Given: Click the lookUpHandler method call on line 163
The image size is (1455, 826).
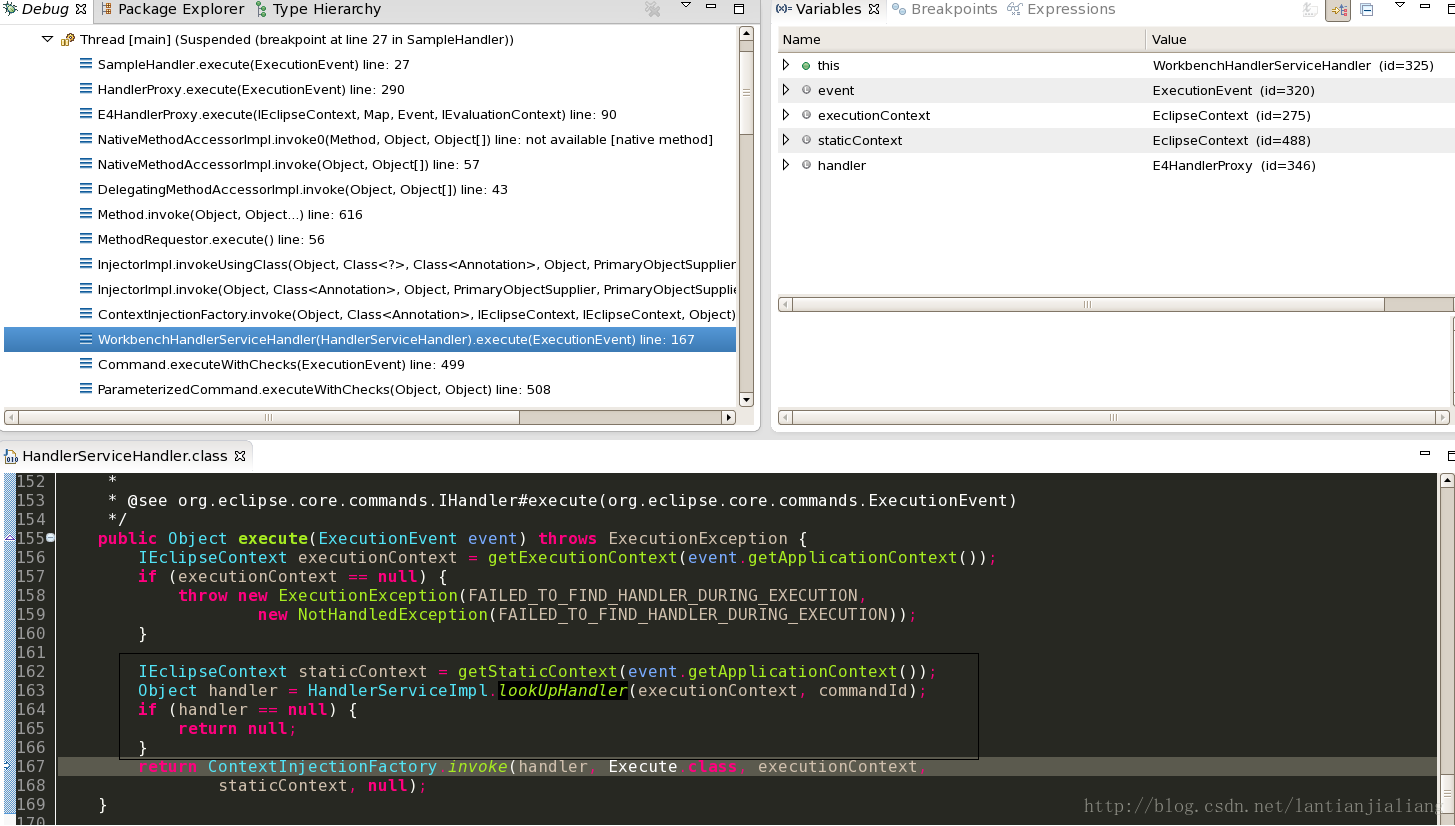Looking at the screenshot, I should click(x=563, y=690).
